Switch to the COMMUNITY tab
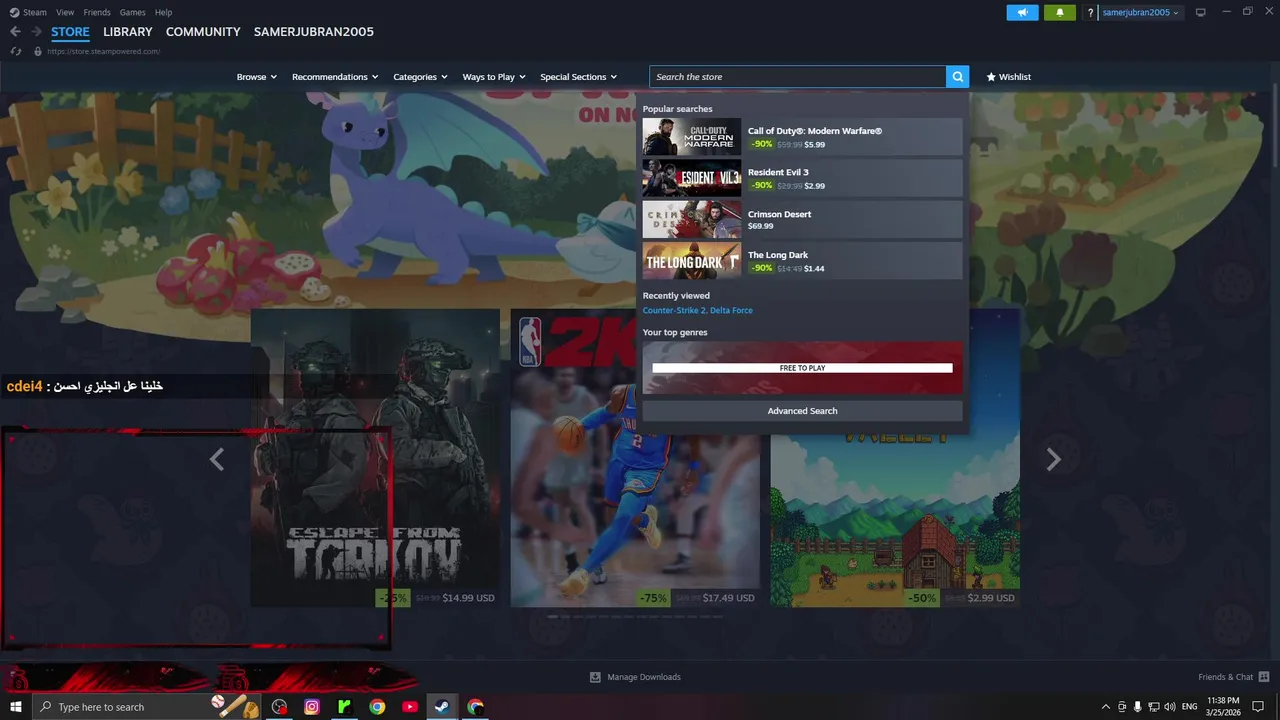1280x720 pixels. [x=203, y=32]
